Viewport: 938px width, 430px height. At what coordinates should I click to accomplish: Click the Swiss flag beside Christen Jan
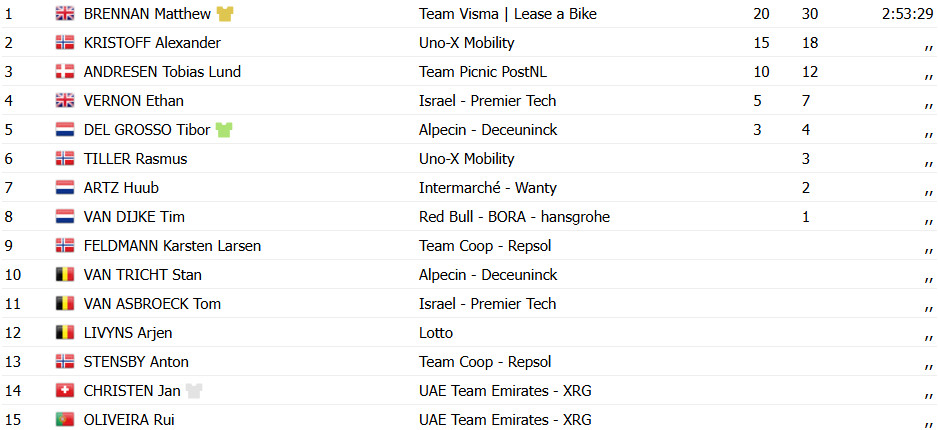pos(65,391)
